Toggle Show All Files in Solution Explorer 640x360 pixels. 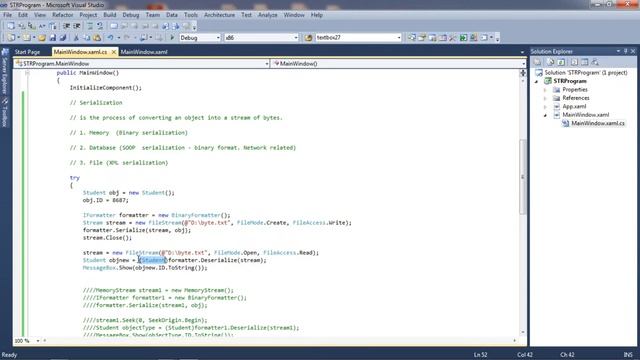pyautogui.click(x=551, y=62)
